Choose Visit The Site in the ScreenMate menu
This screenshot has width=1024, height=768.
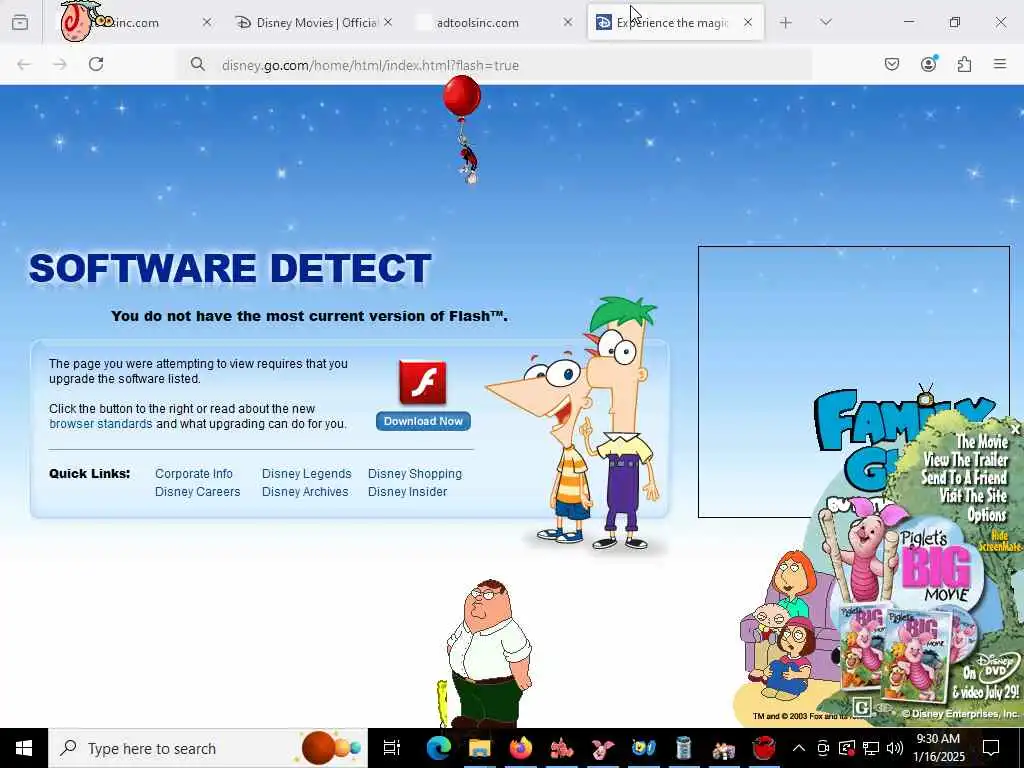974,496
